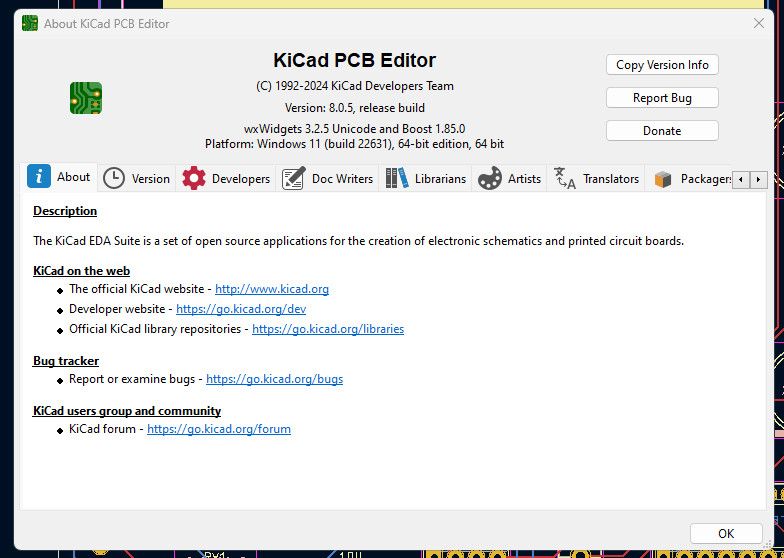
Task: Open the About tab
Action: (61, 176)
